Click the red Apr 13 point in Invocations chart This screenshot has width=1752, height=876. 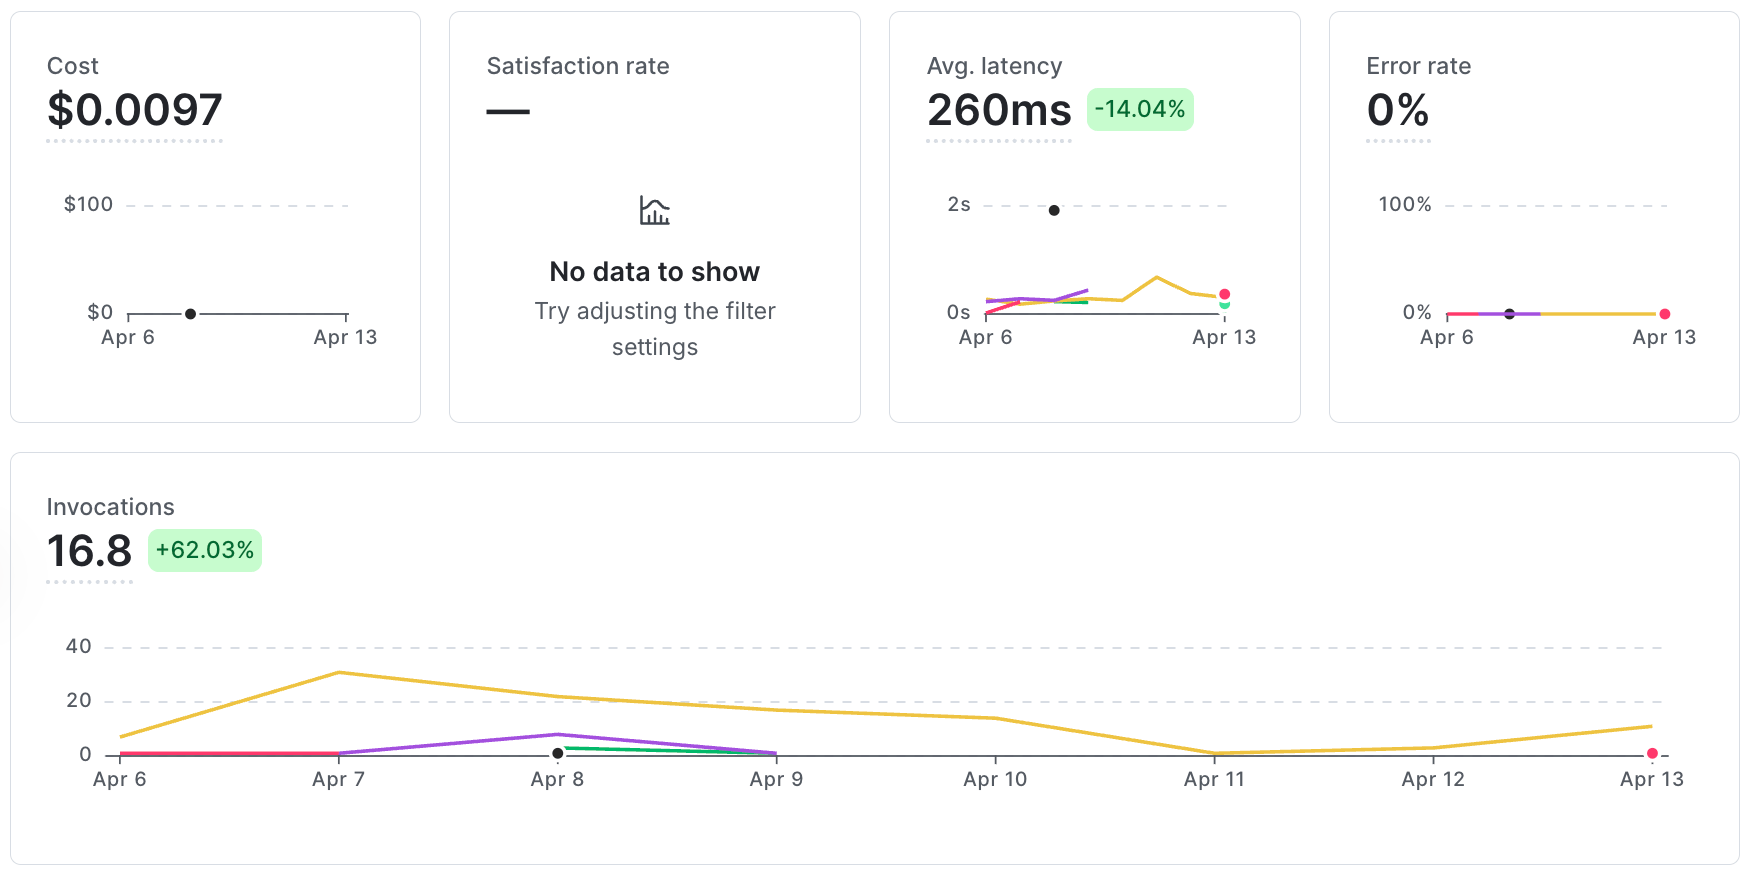tap(1652, 753)
